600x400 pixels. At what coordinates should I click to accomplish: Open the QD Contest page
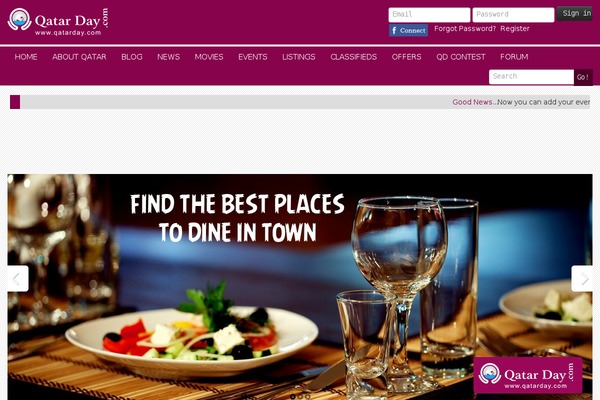tap(461, 57)
